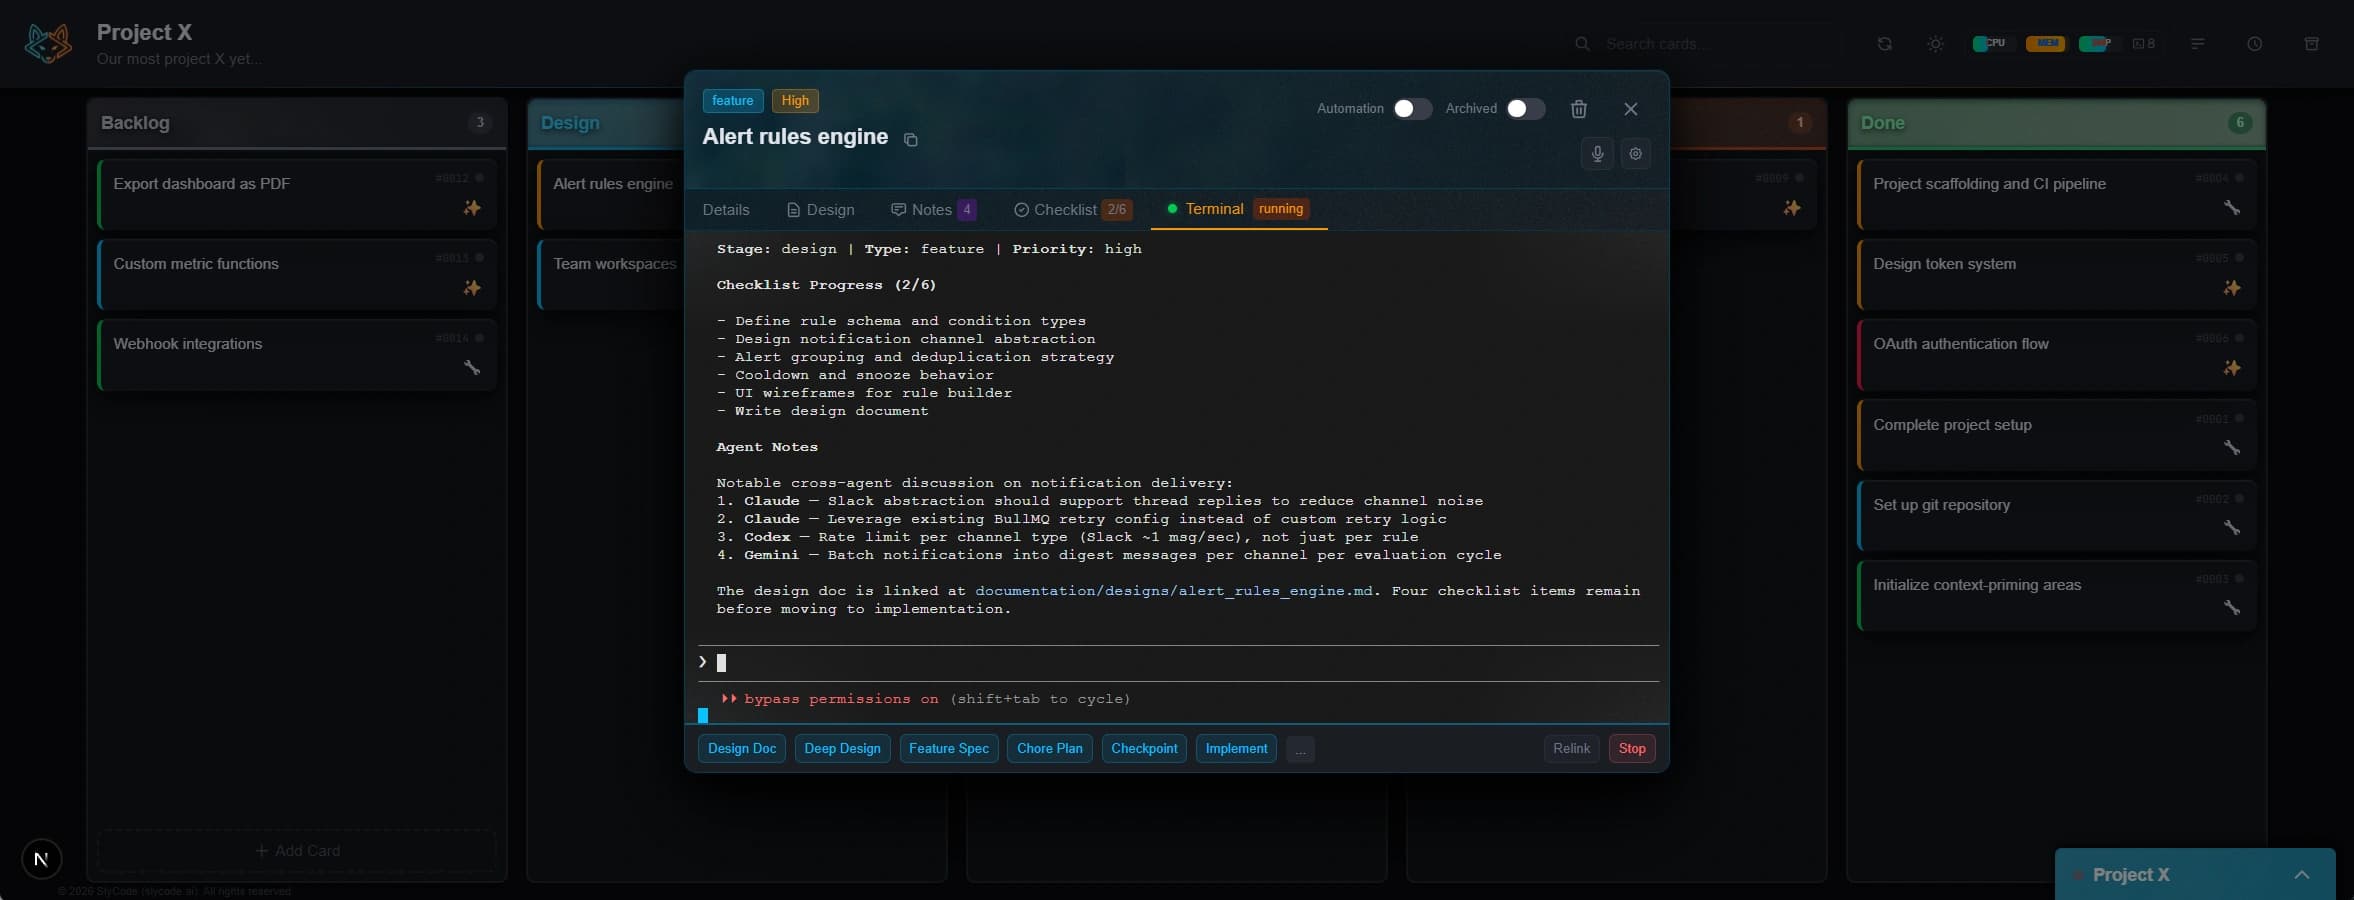This screenshot has width=2354, height=900.
Task: Open the alert_rules_engine.md design doc link
Action: click(1174, 591)
